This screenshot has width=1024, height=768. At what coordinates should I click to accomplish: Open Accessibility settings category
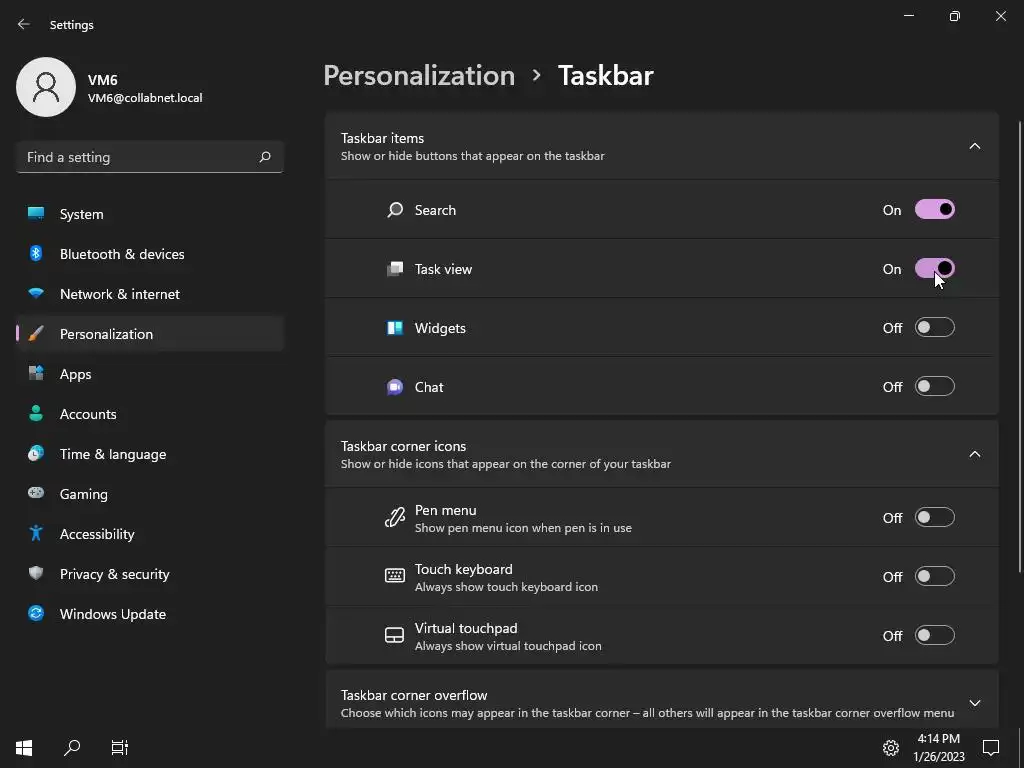tap(97, 534)
